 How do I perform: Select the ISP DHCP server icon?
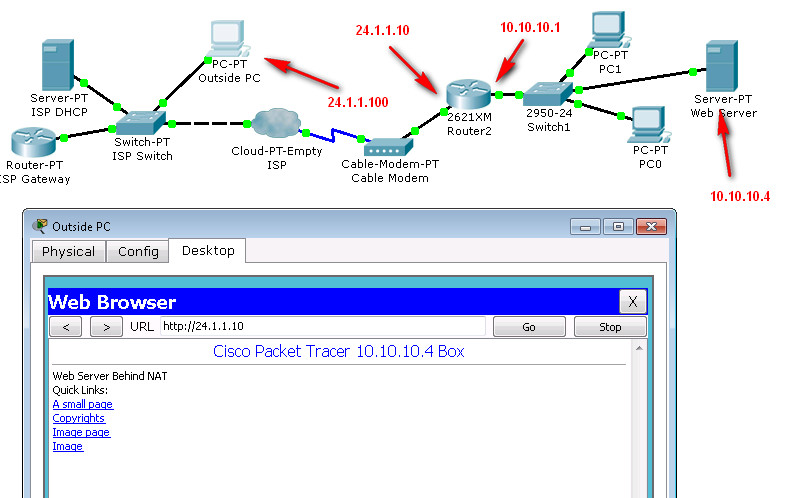pos(57,65)
